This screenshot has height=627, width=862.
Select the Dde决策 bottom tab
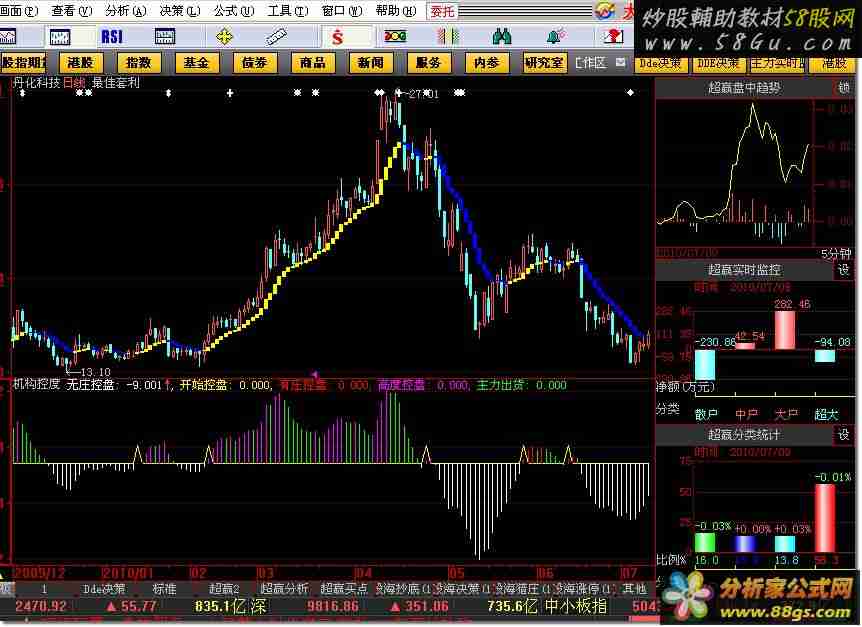[104, 589]
